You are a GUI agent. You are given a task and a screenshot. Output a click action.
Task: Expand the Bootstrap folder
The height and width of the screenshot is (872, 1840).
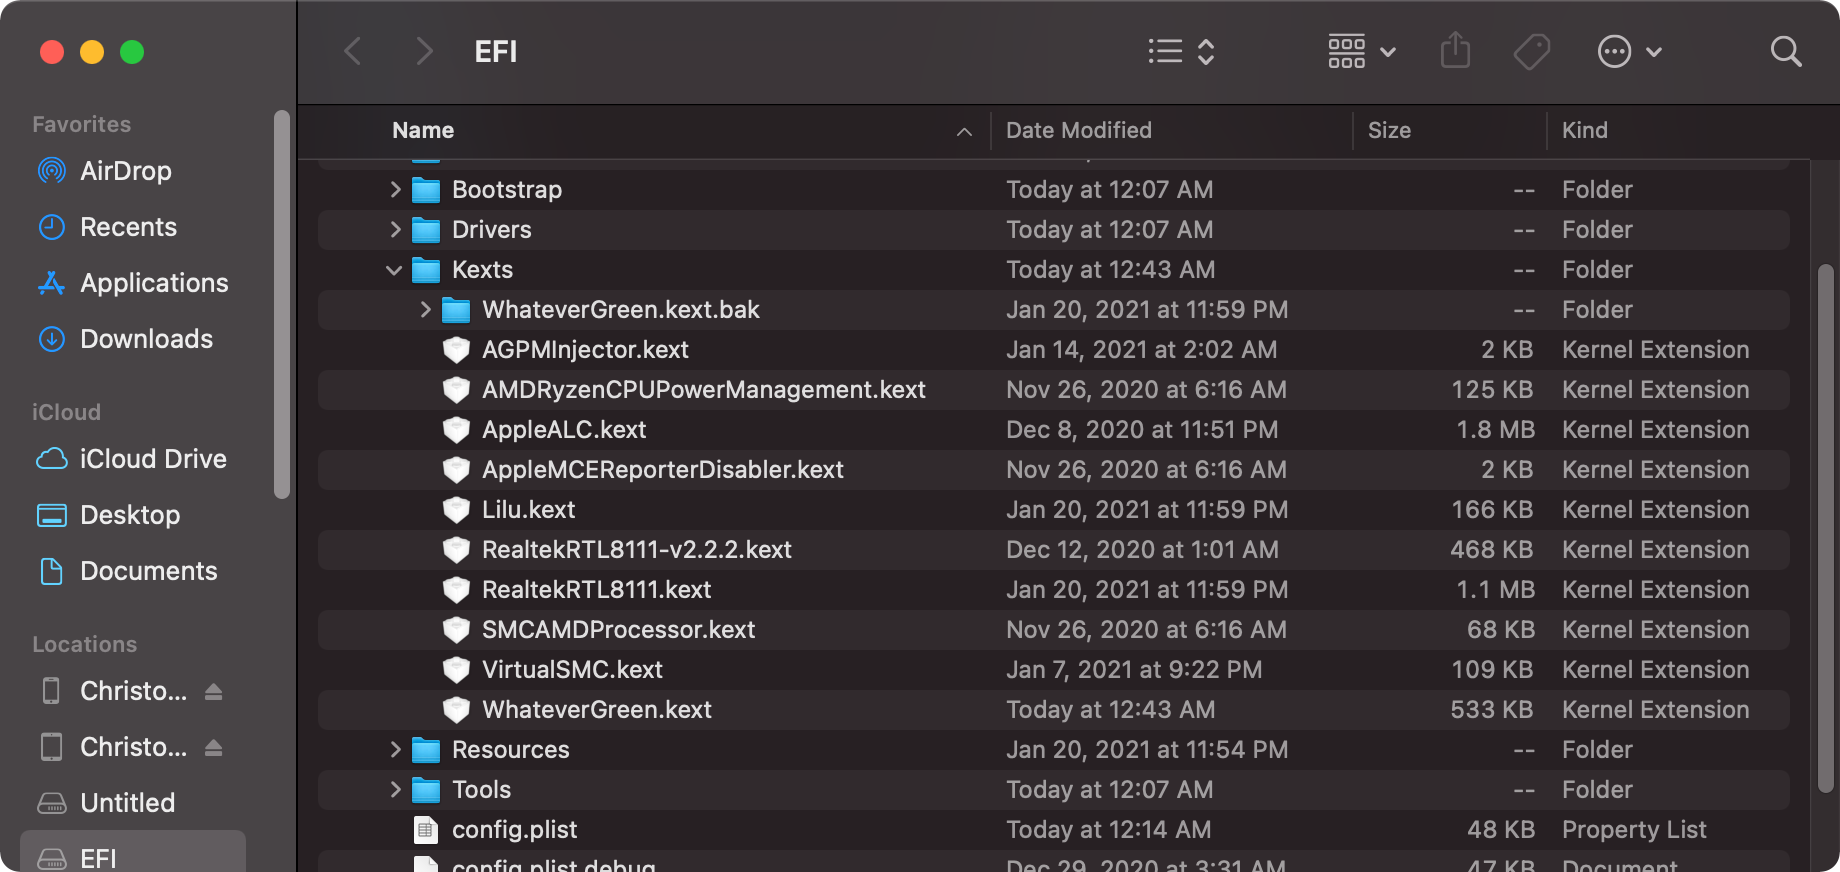click(395, 190)
